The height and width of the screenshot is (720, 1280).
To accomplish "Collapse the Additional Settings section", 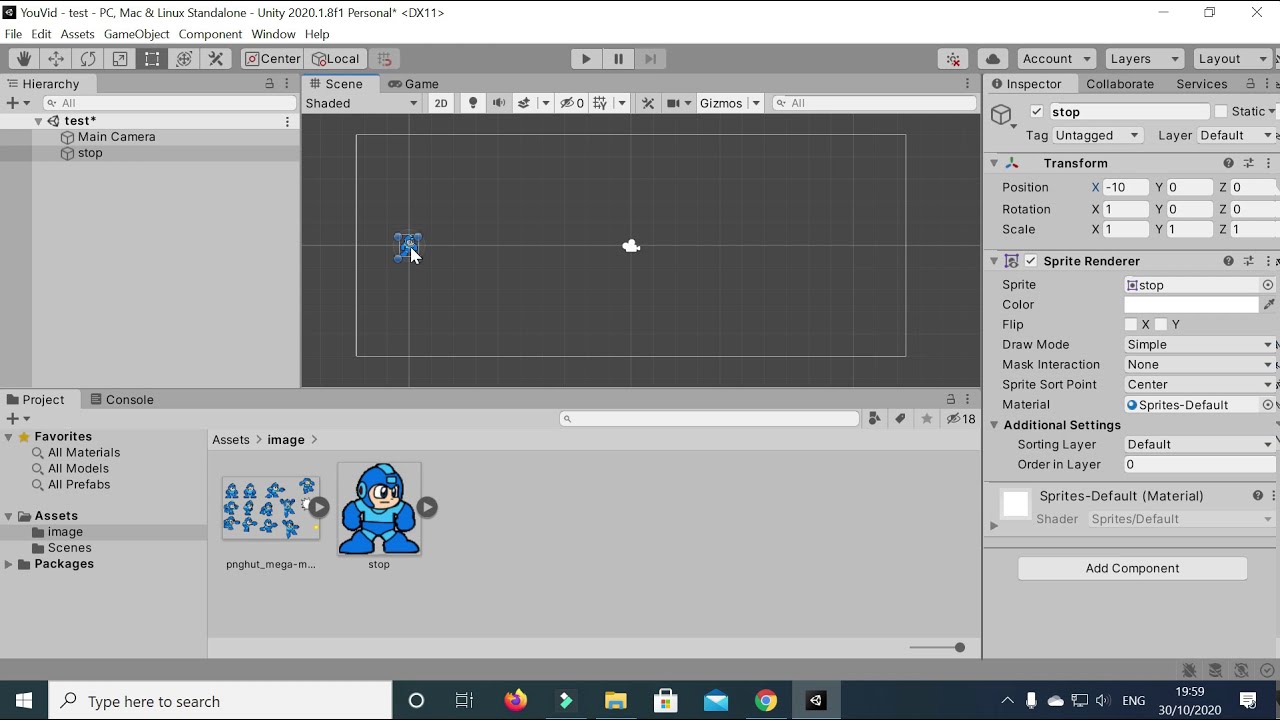I will click(994, 425).
